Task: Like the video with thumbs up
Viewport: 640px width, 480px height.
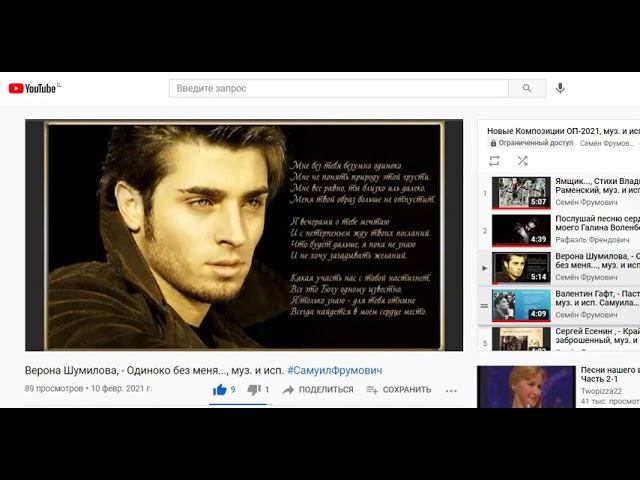Action: [x=220, y=389]
